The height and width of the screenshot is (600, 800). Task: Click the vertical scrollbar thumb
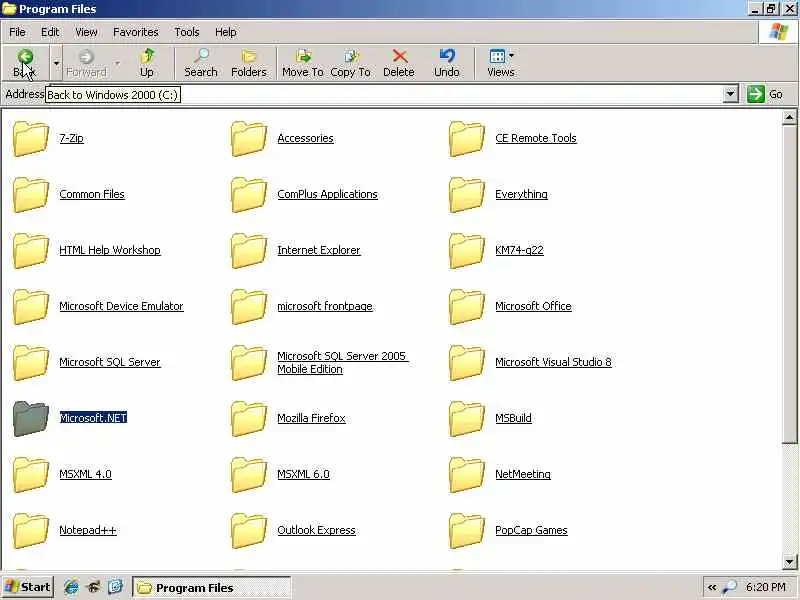click(x=789, y=284)
